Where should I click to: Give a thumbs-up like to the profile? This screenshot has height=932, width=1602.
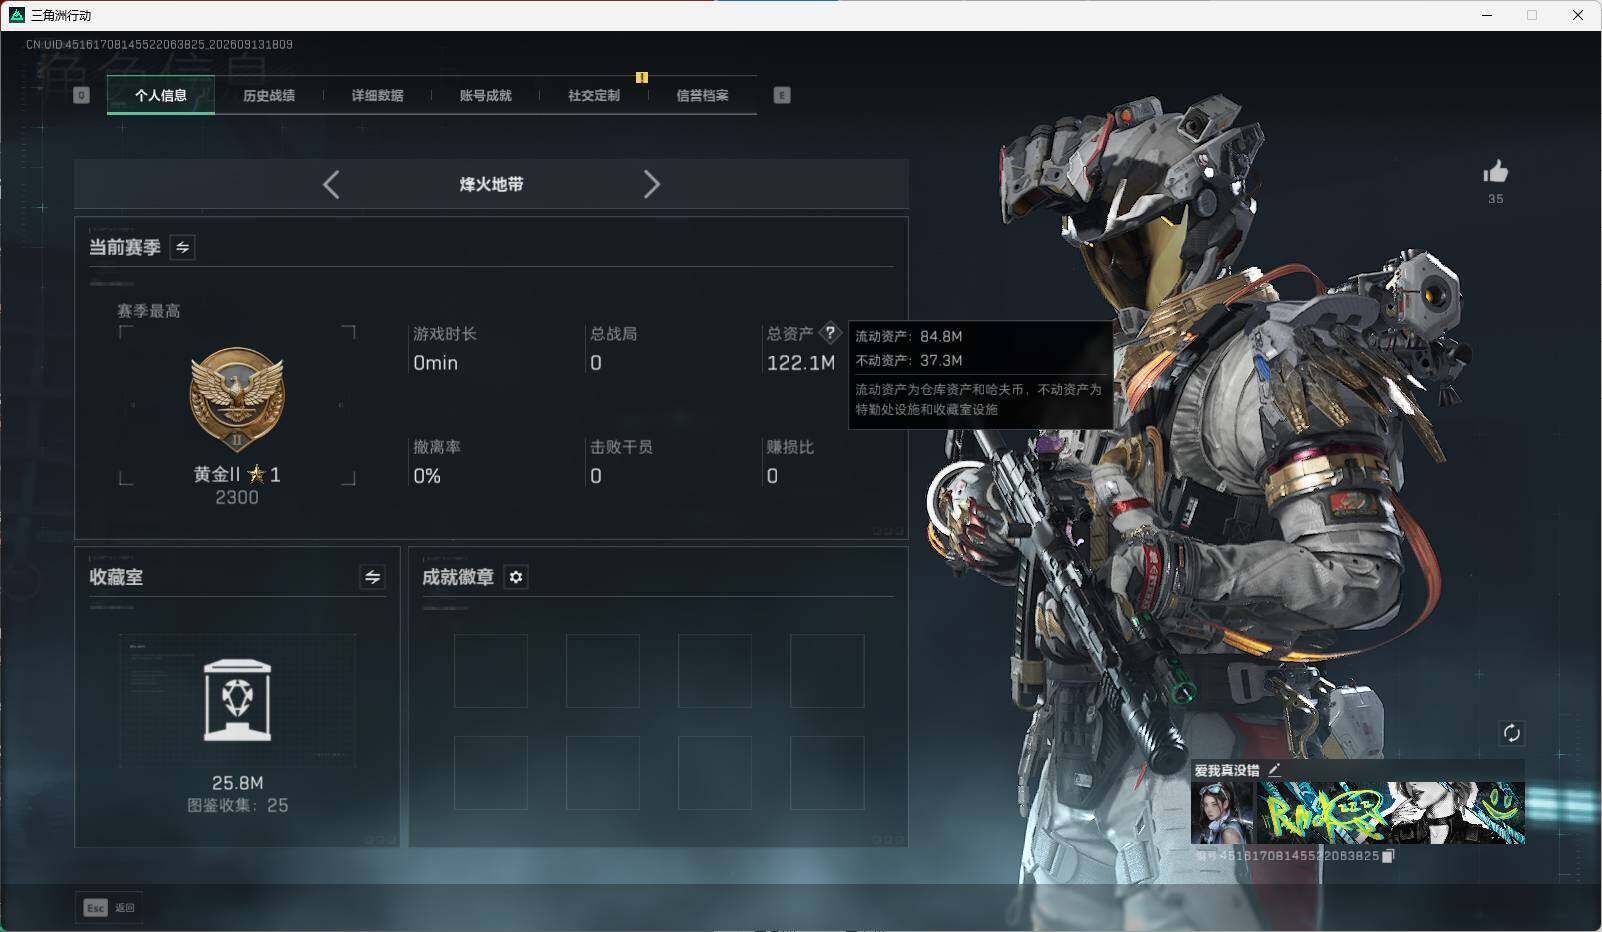(1495, 172)
